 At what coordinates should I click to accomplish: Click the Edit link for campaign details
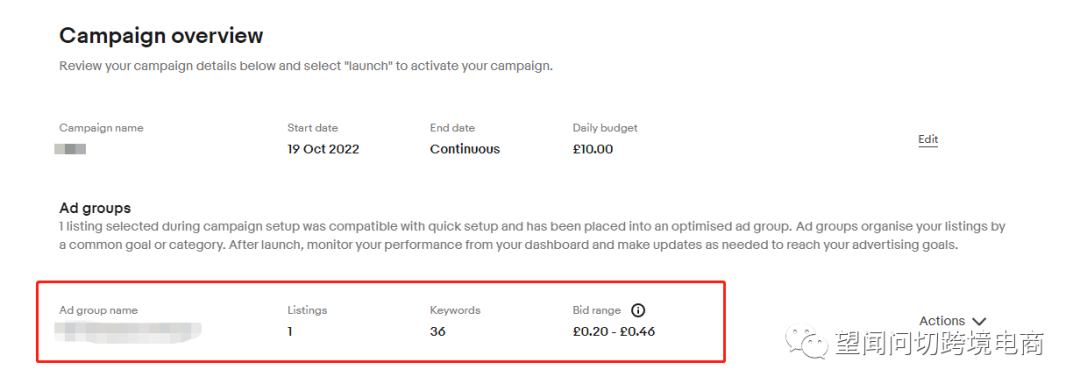[x=928, y=140]
